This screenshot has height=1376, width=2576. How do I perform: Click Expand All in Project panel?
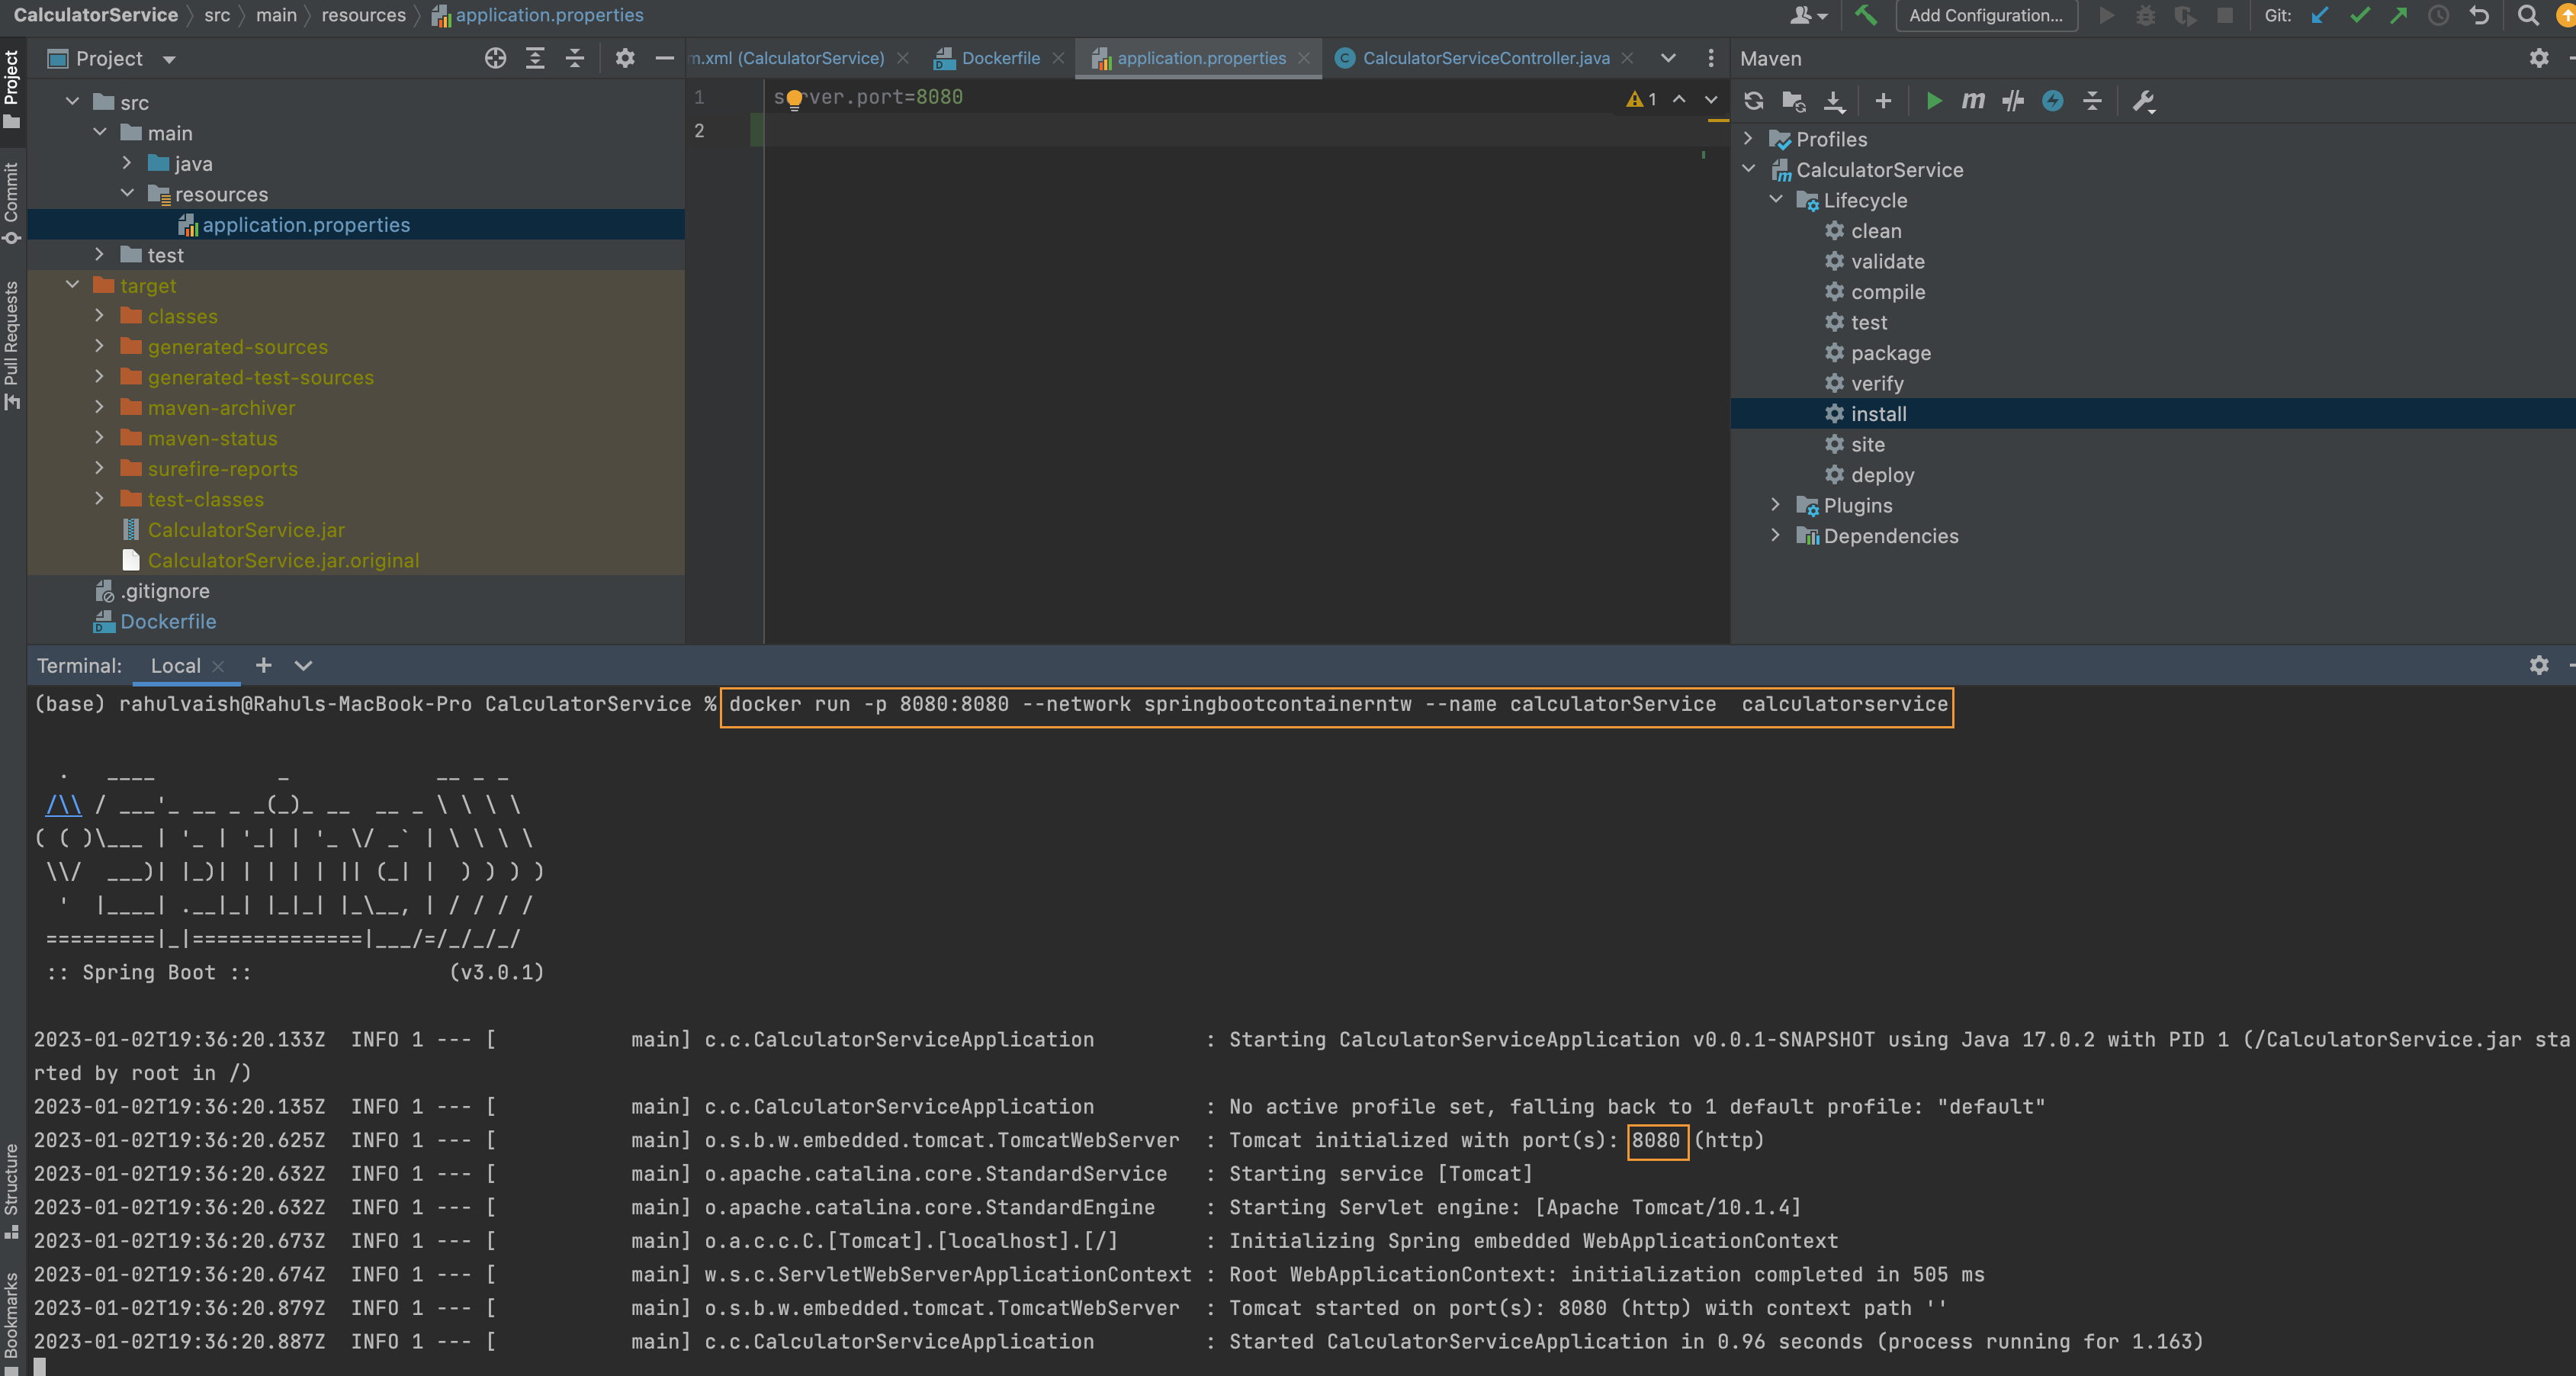click(535, 58)
